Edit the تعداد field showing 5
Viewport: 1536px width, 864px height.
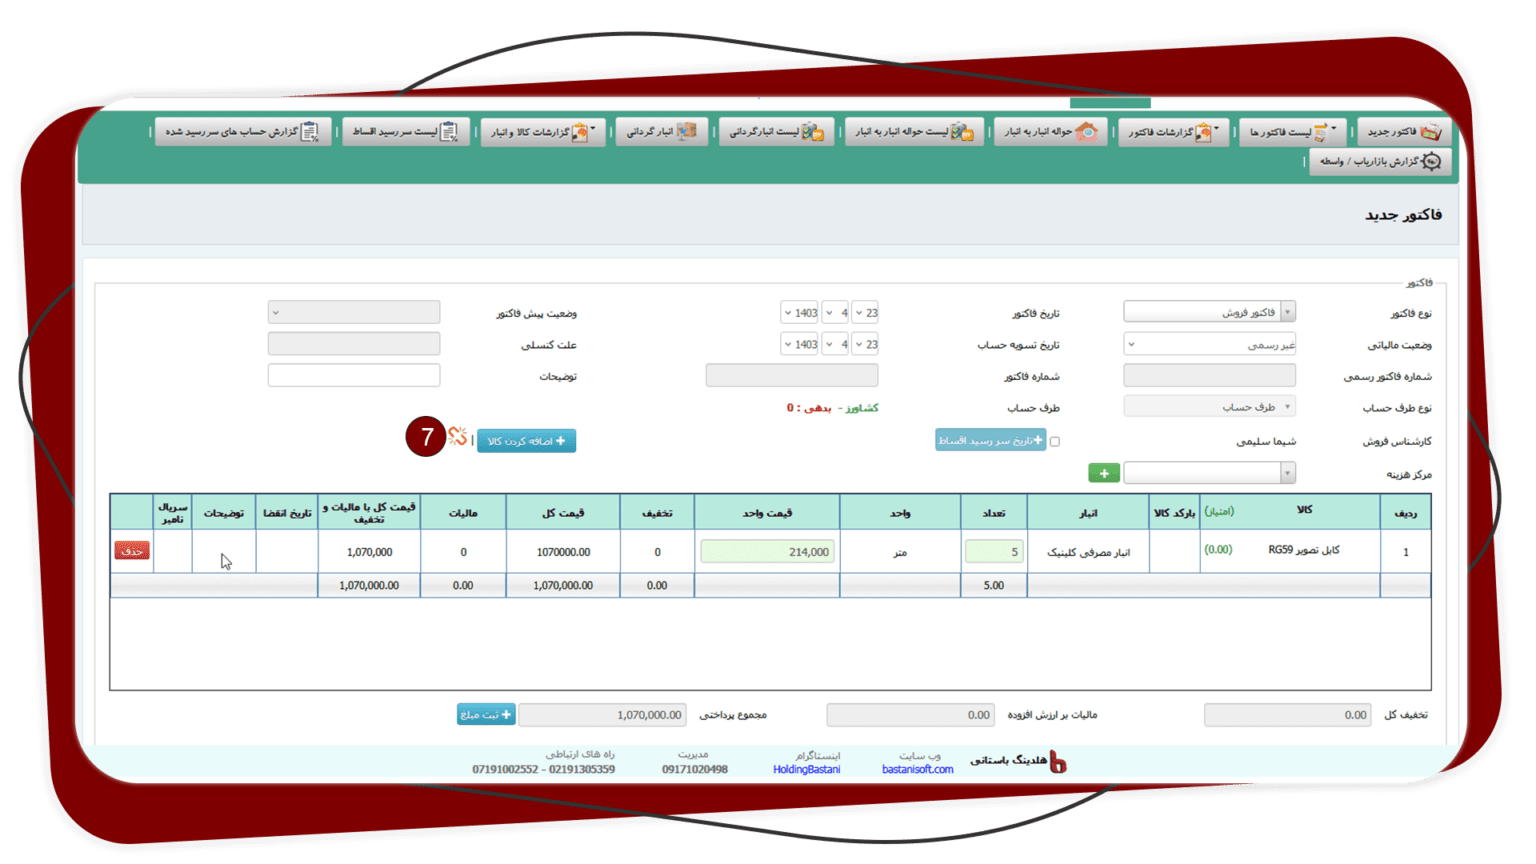993,551
